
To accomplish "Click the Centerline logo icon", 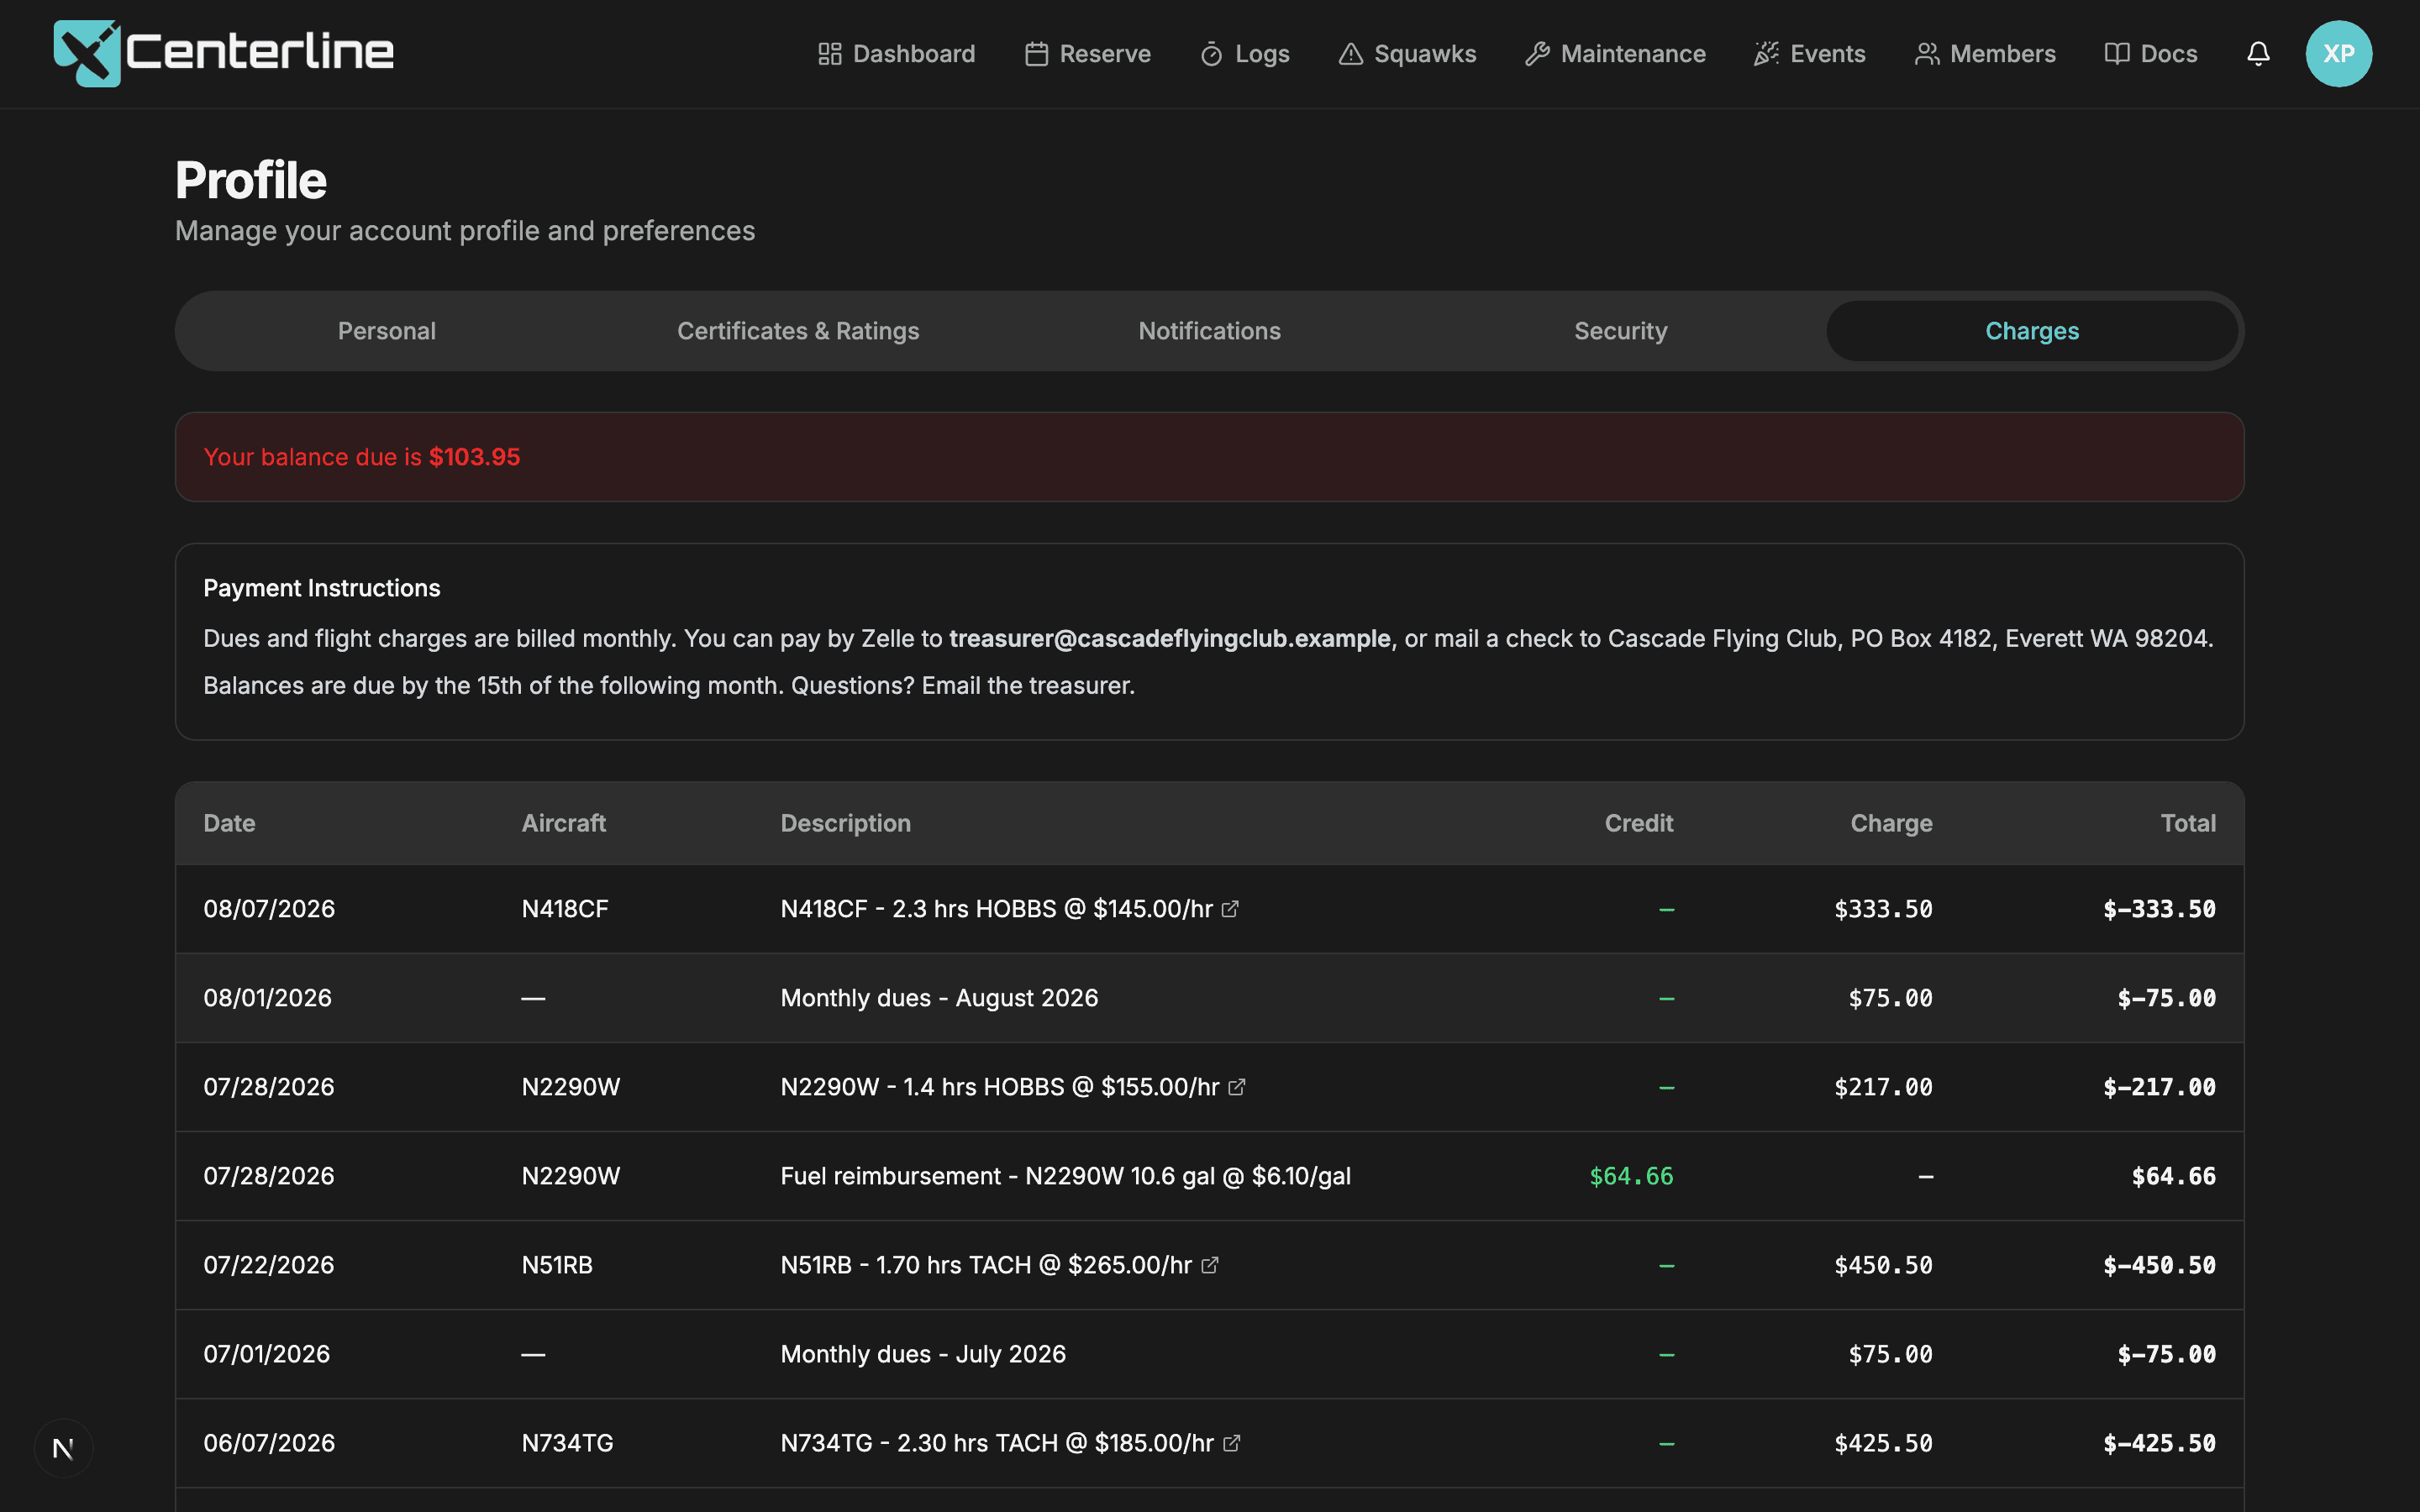I will click(87, 53).
